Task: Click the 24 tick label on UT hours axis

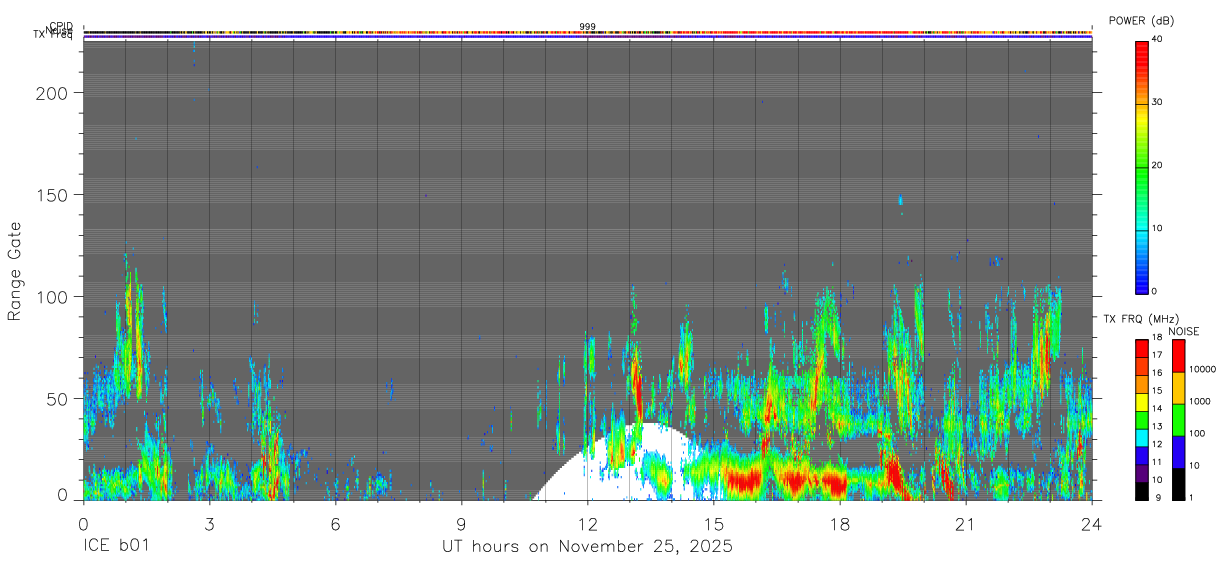Action: (x=1092, y=523)
